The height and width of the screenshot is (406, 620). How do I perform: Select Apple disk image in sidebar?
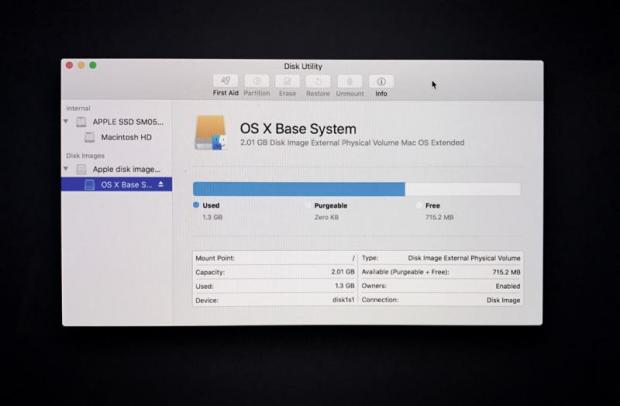pos(126,169)
